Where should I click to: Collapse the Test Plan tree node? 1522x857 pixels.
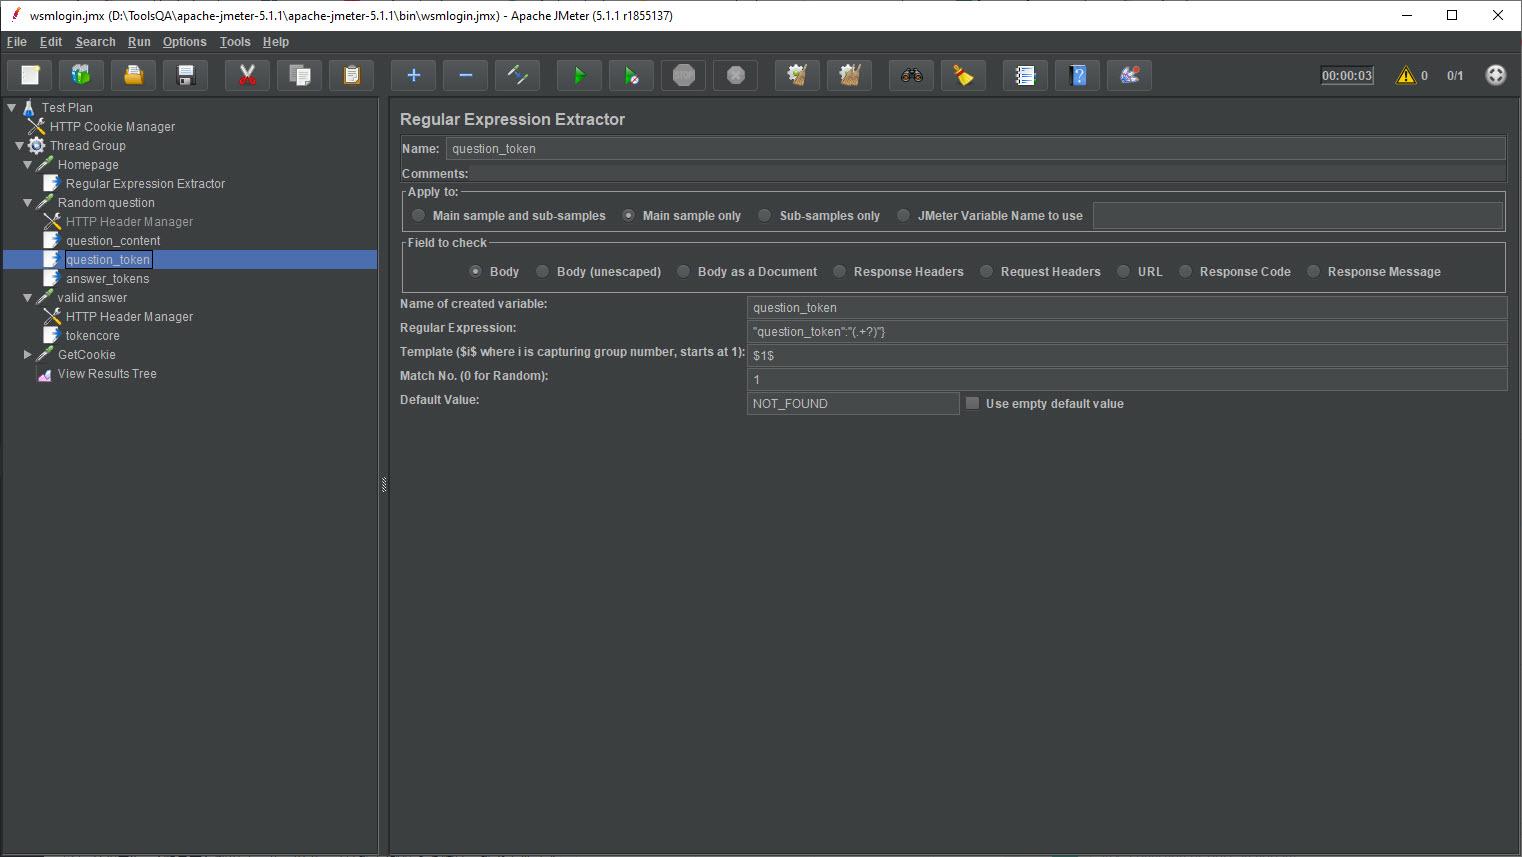click(12, 107)
